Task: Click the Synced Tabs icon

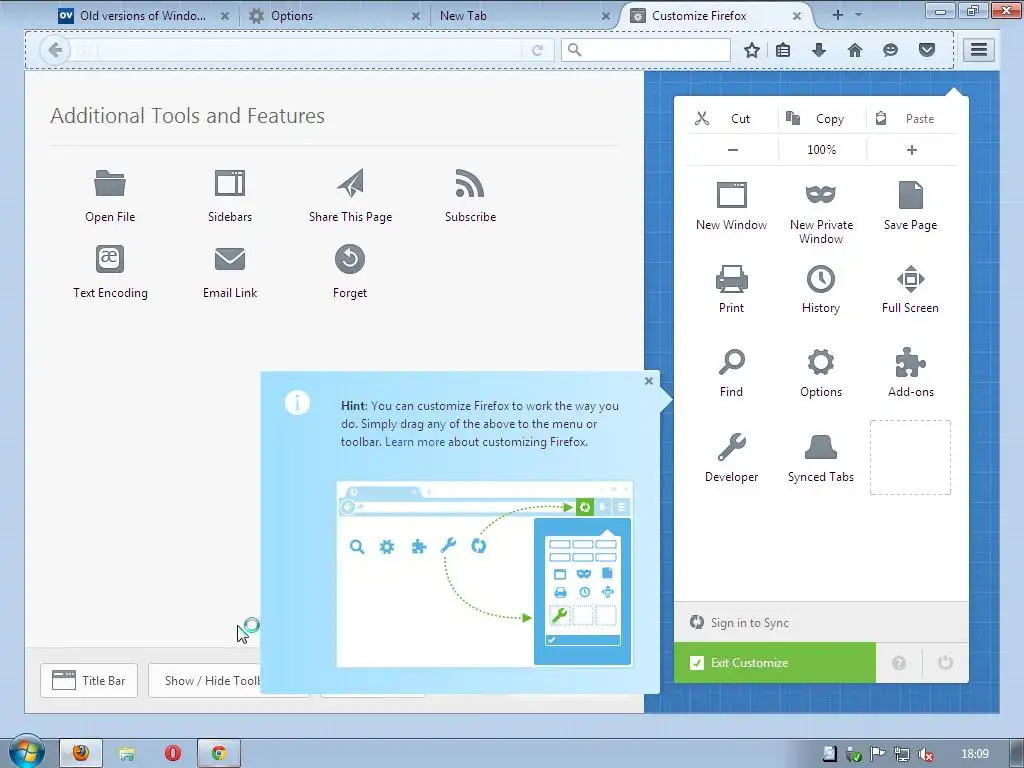Action: click(x=821, y=447)
